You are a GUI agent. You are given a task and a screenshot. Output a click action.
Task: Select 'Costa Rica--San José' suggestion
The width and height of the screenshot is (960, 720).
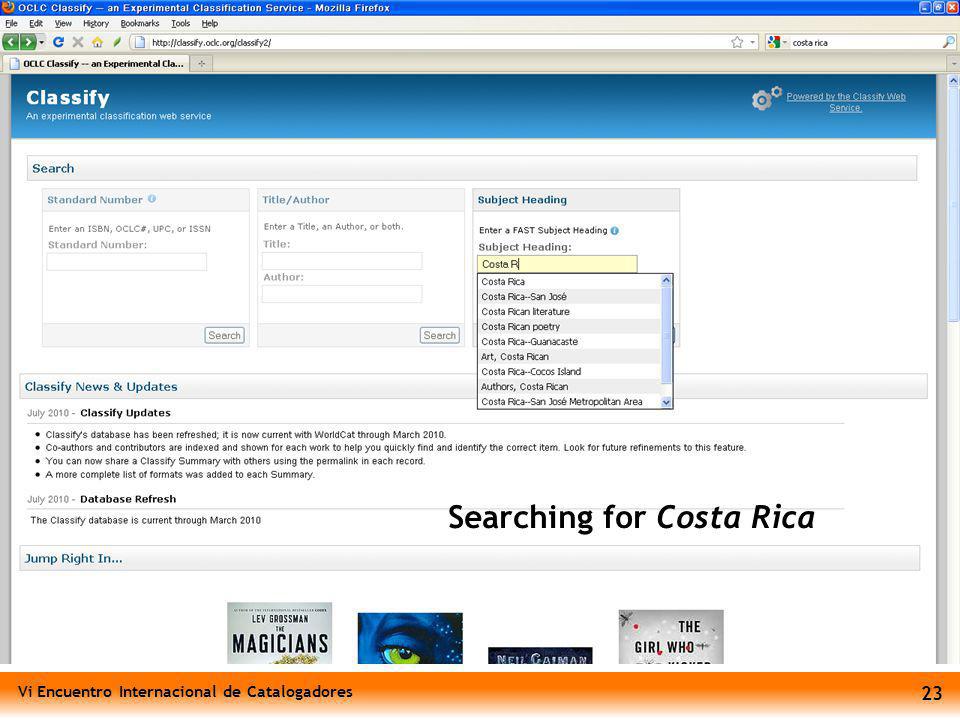point(569,296)
